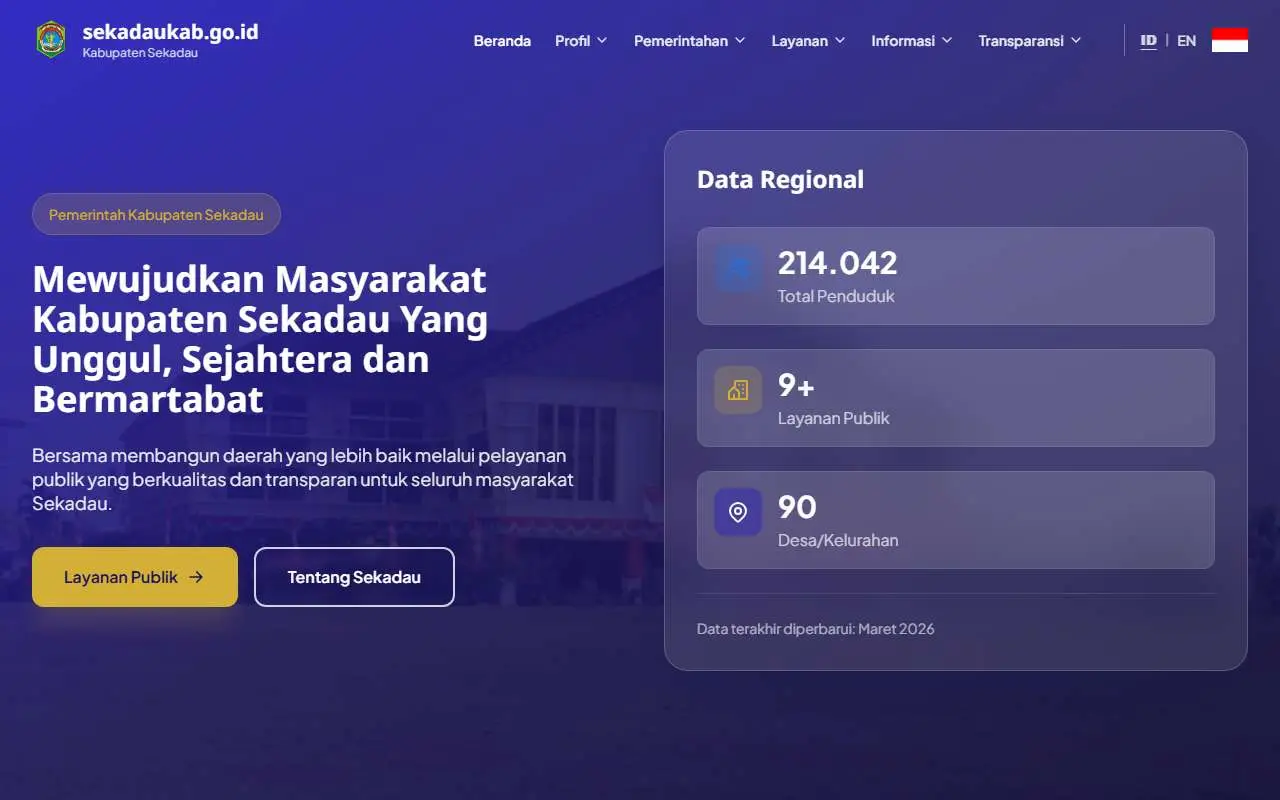The height and width of the screenshot is (800, 1280).
Task: Select the 214.042 Total Penduduk card
Action: (956, 276)
